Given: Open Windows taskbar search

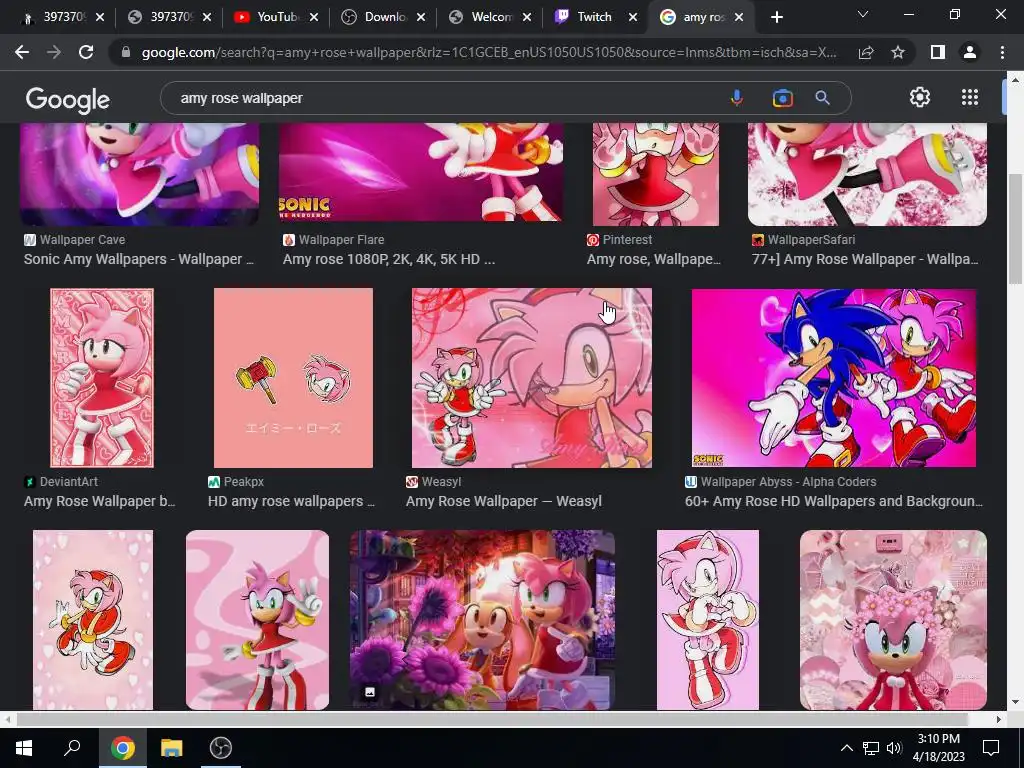Looking at the screenshot, I should pos(72,748).
